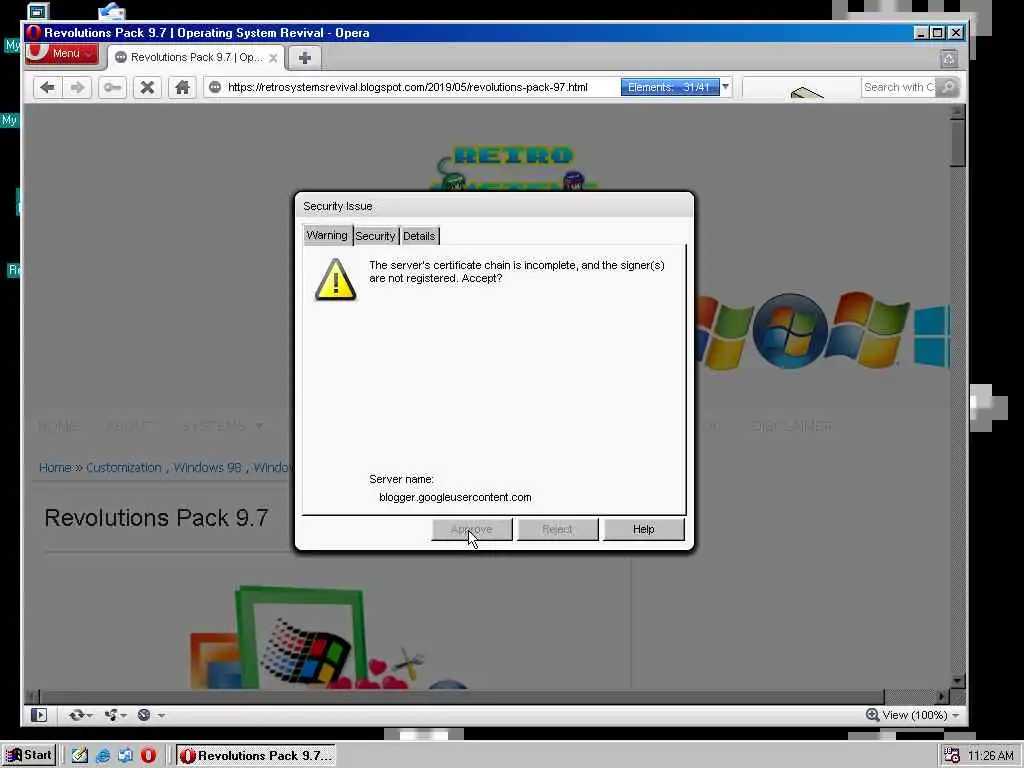Click the zoom magnifier icon in status bar
Image resolution: width=1024 pixels, height=768 pixels.
[x=872, y=714]
